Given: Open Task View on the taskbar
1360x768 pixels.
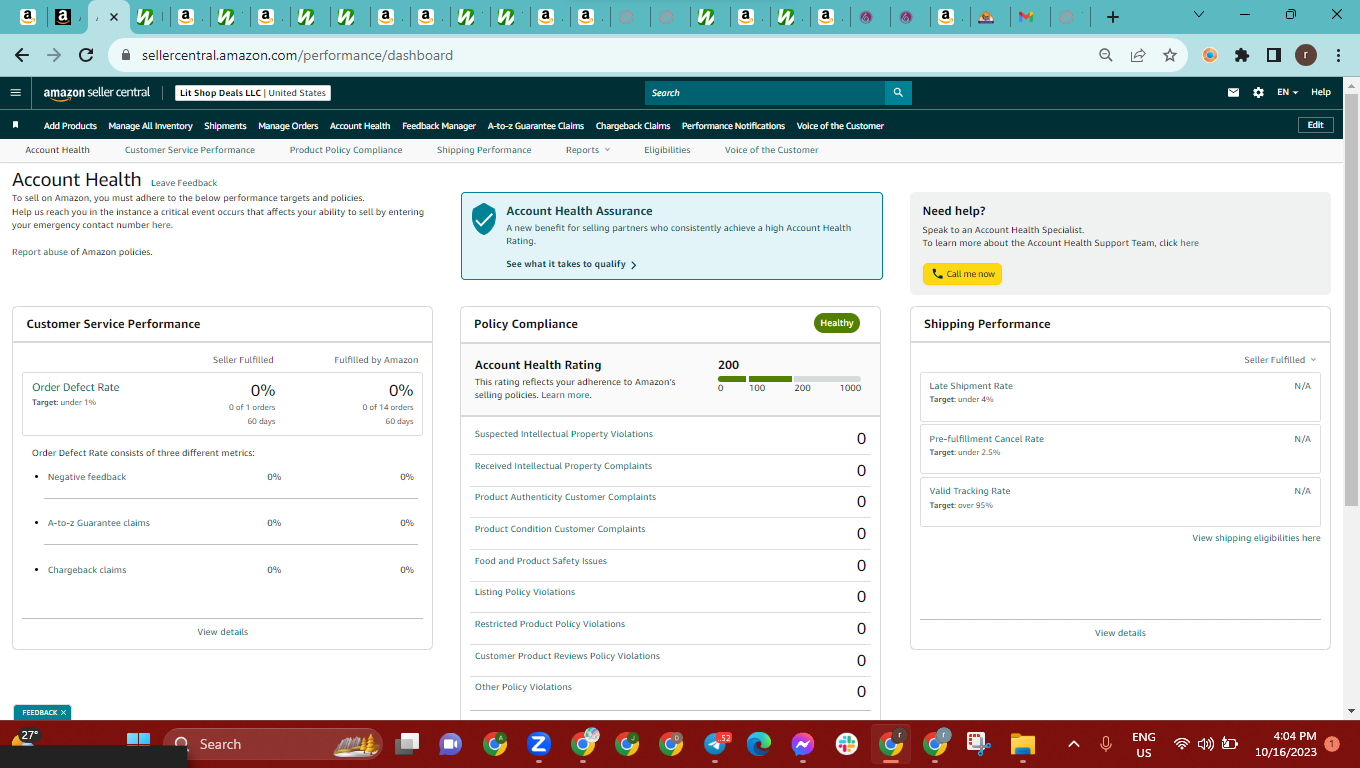Looking at the screenshot, I should click(x=407, y=744).
